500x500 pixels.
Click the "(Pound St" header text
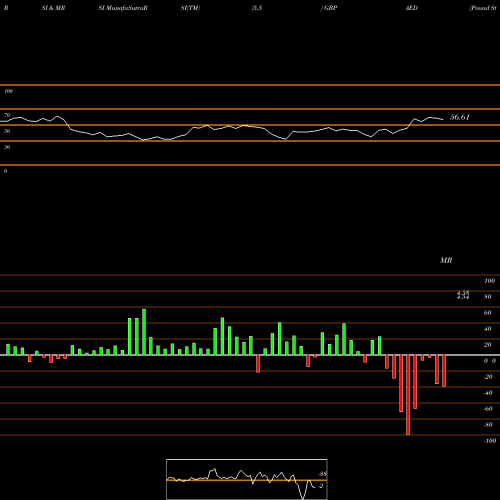(483, 8)
